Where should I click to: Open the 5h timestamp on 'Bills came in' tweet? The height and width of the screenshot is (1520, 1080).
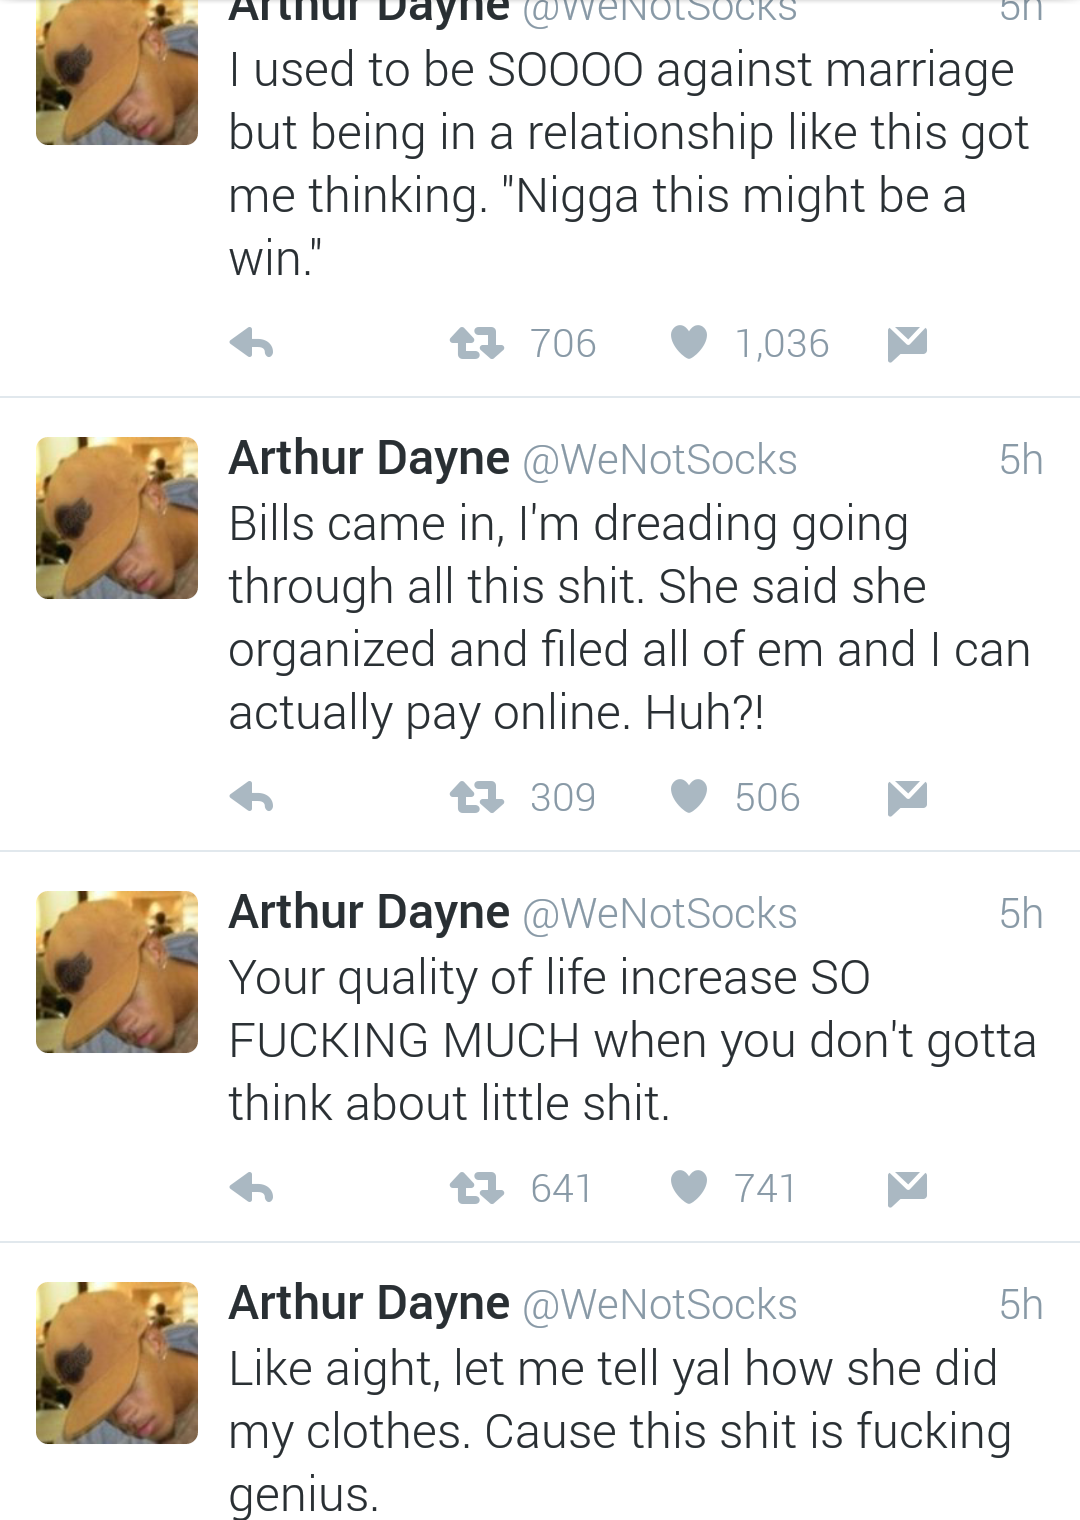tap(1021, 460)
